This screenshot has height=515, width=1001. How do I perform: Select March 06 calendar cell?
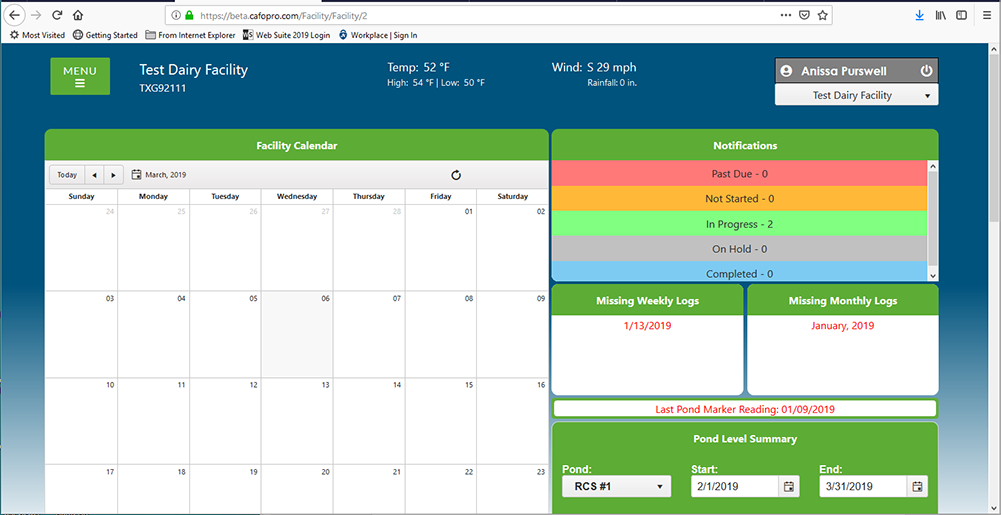(297, 334)
